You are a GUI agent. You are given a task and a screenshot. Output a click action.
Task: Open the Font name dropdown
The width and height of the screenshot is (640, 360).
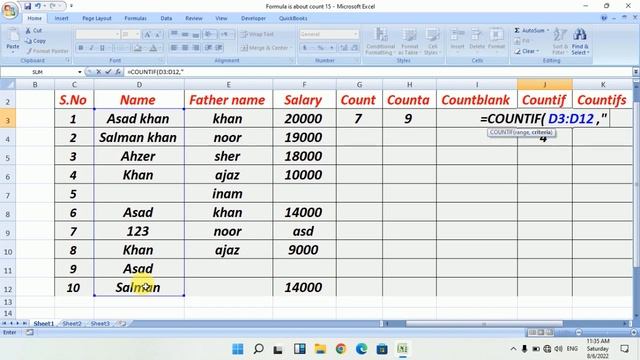pyautogui.click(x=117, y=35)
